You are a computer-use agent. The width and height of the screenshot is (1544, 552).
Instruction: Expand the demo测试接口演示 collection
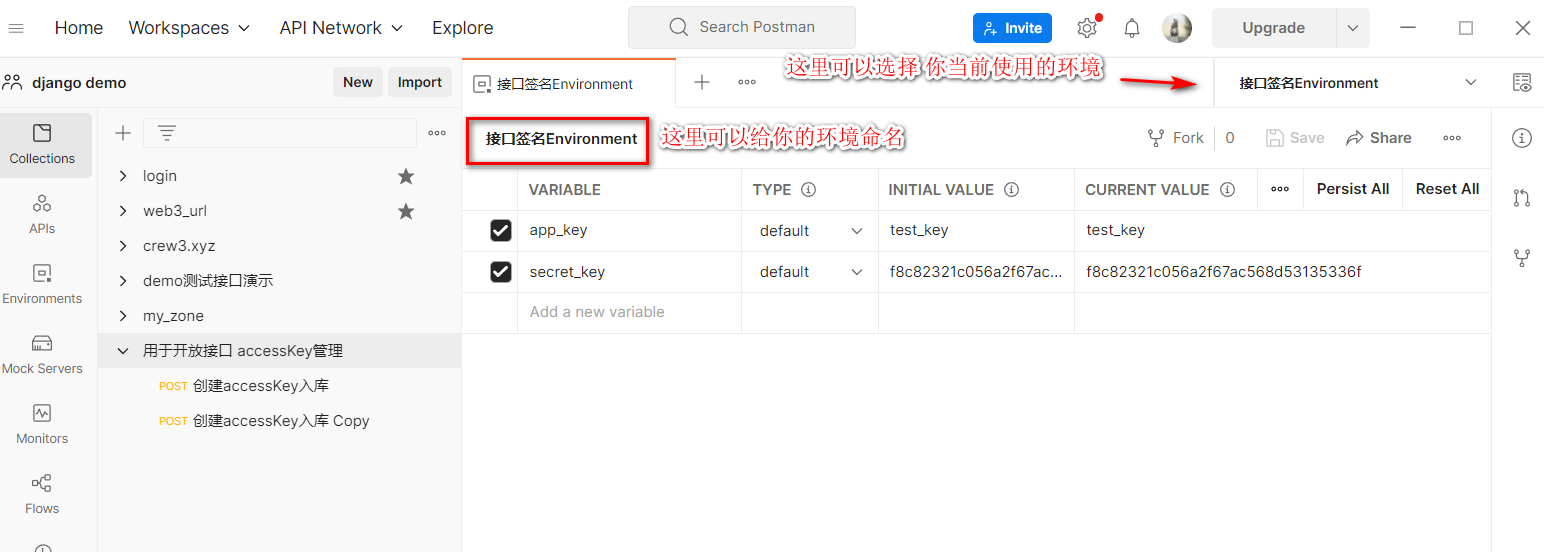123,281
